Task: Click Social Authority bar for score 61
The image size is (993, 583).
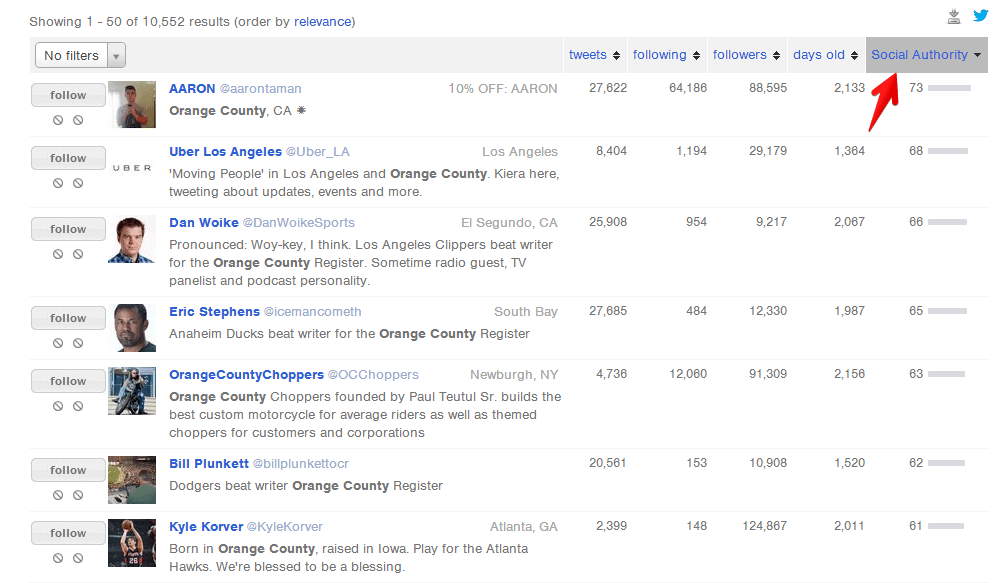Action: pos(946,526)
